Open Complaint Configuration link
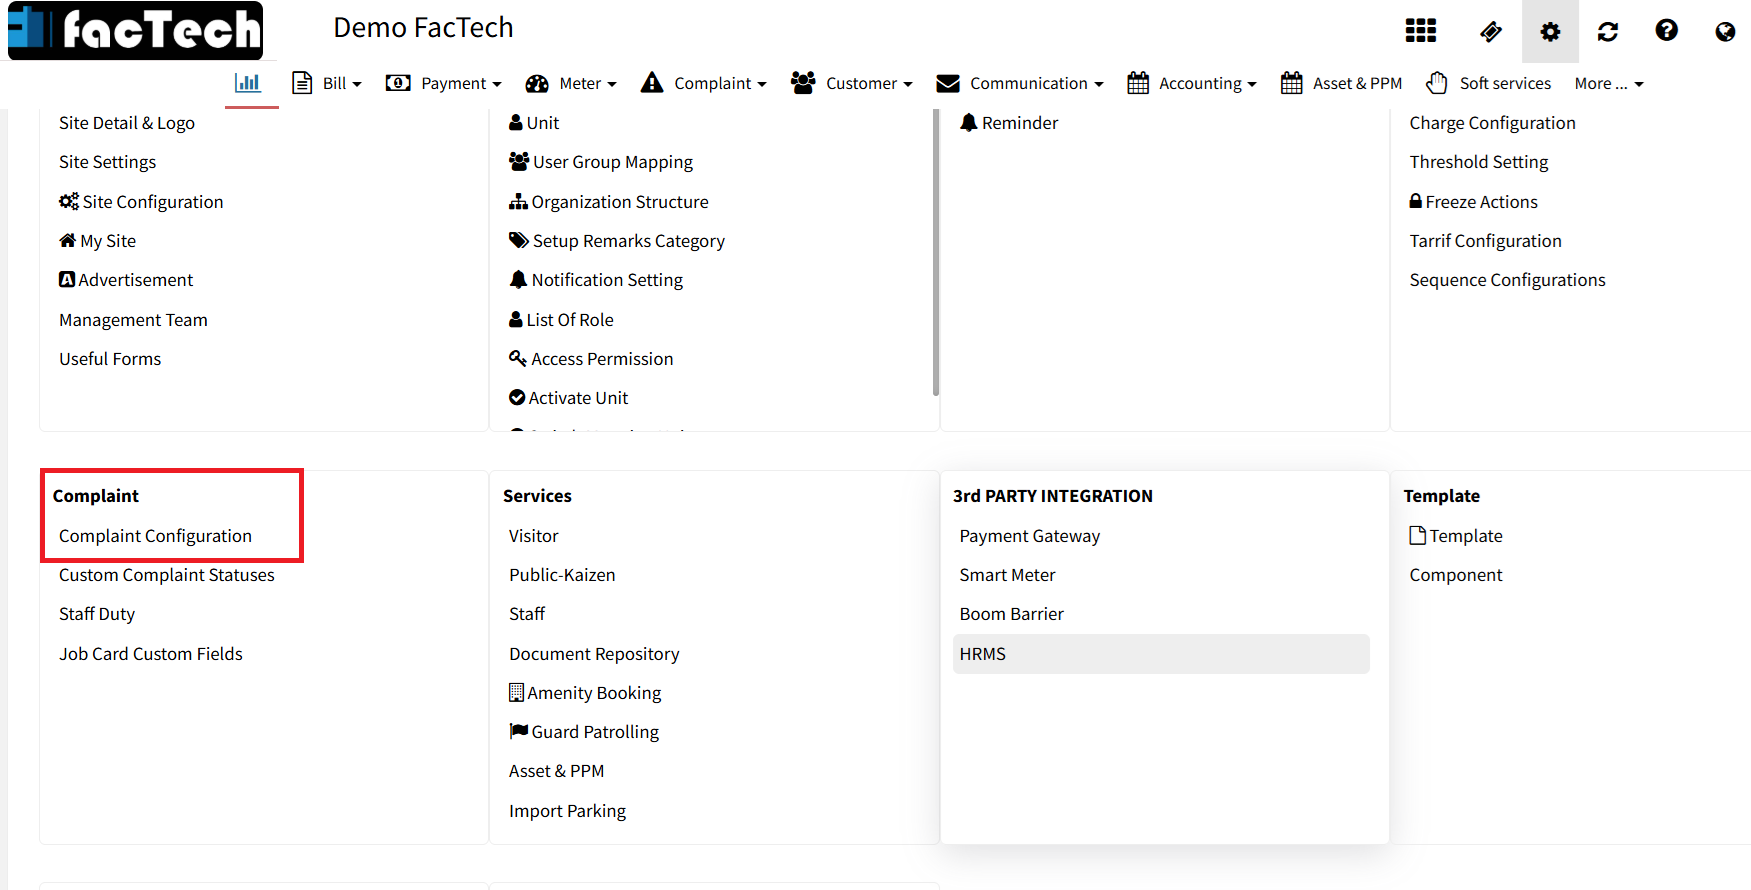This screenshot has width=1751, height=890. pyautogui.click(x=155, y=536)
